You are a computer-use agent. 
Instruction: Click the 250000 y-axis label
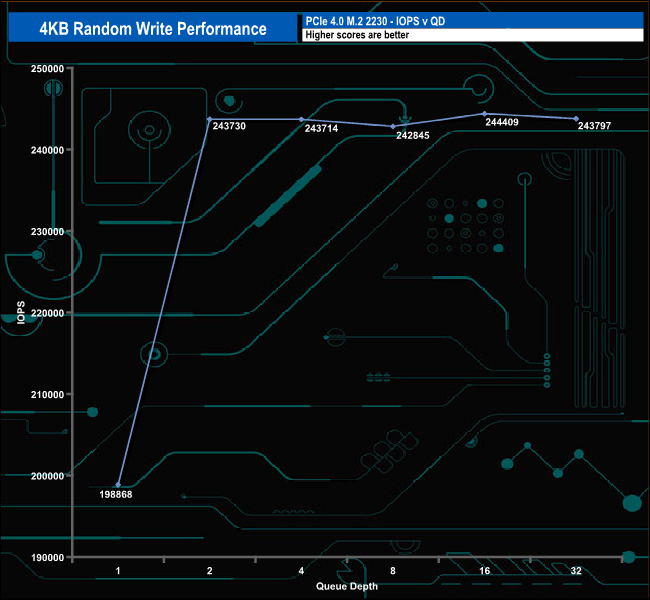[x=47, y=69]
